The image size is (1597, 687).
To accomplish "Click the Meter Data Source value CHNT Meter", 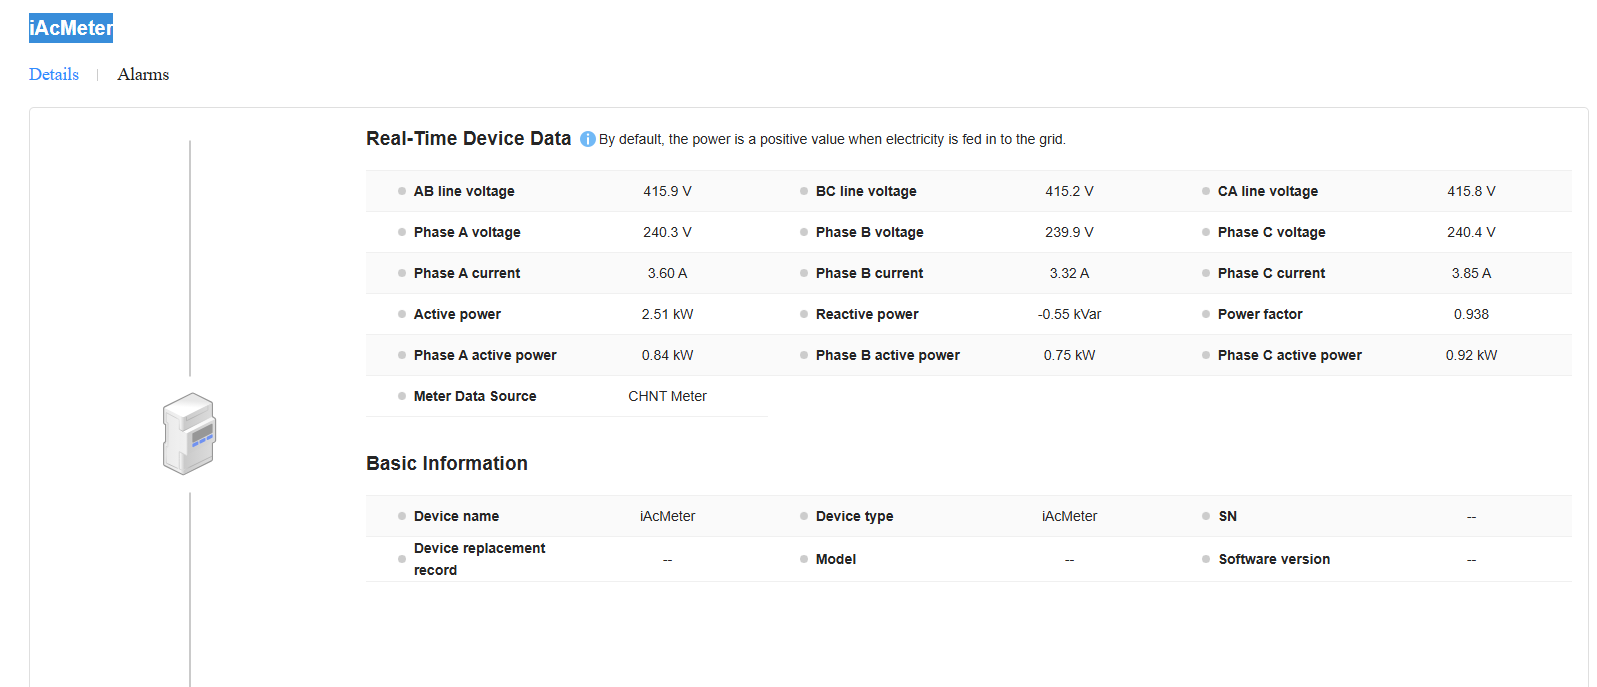I will pos(667,396).
